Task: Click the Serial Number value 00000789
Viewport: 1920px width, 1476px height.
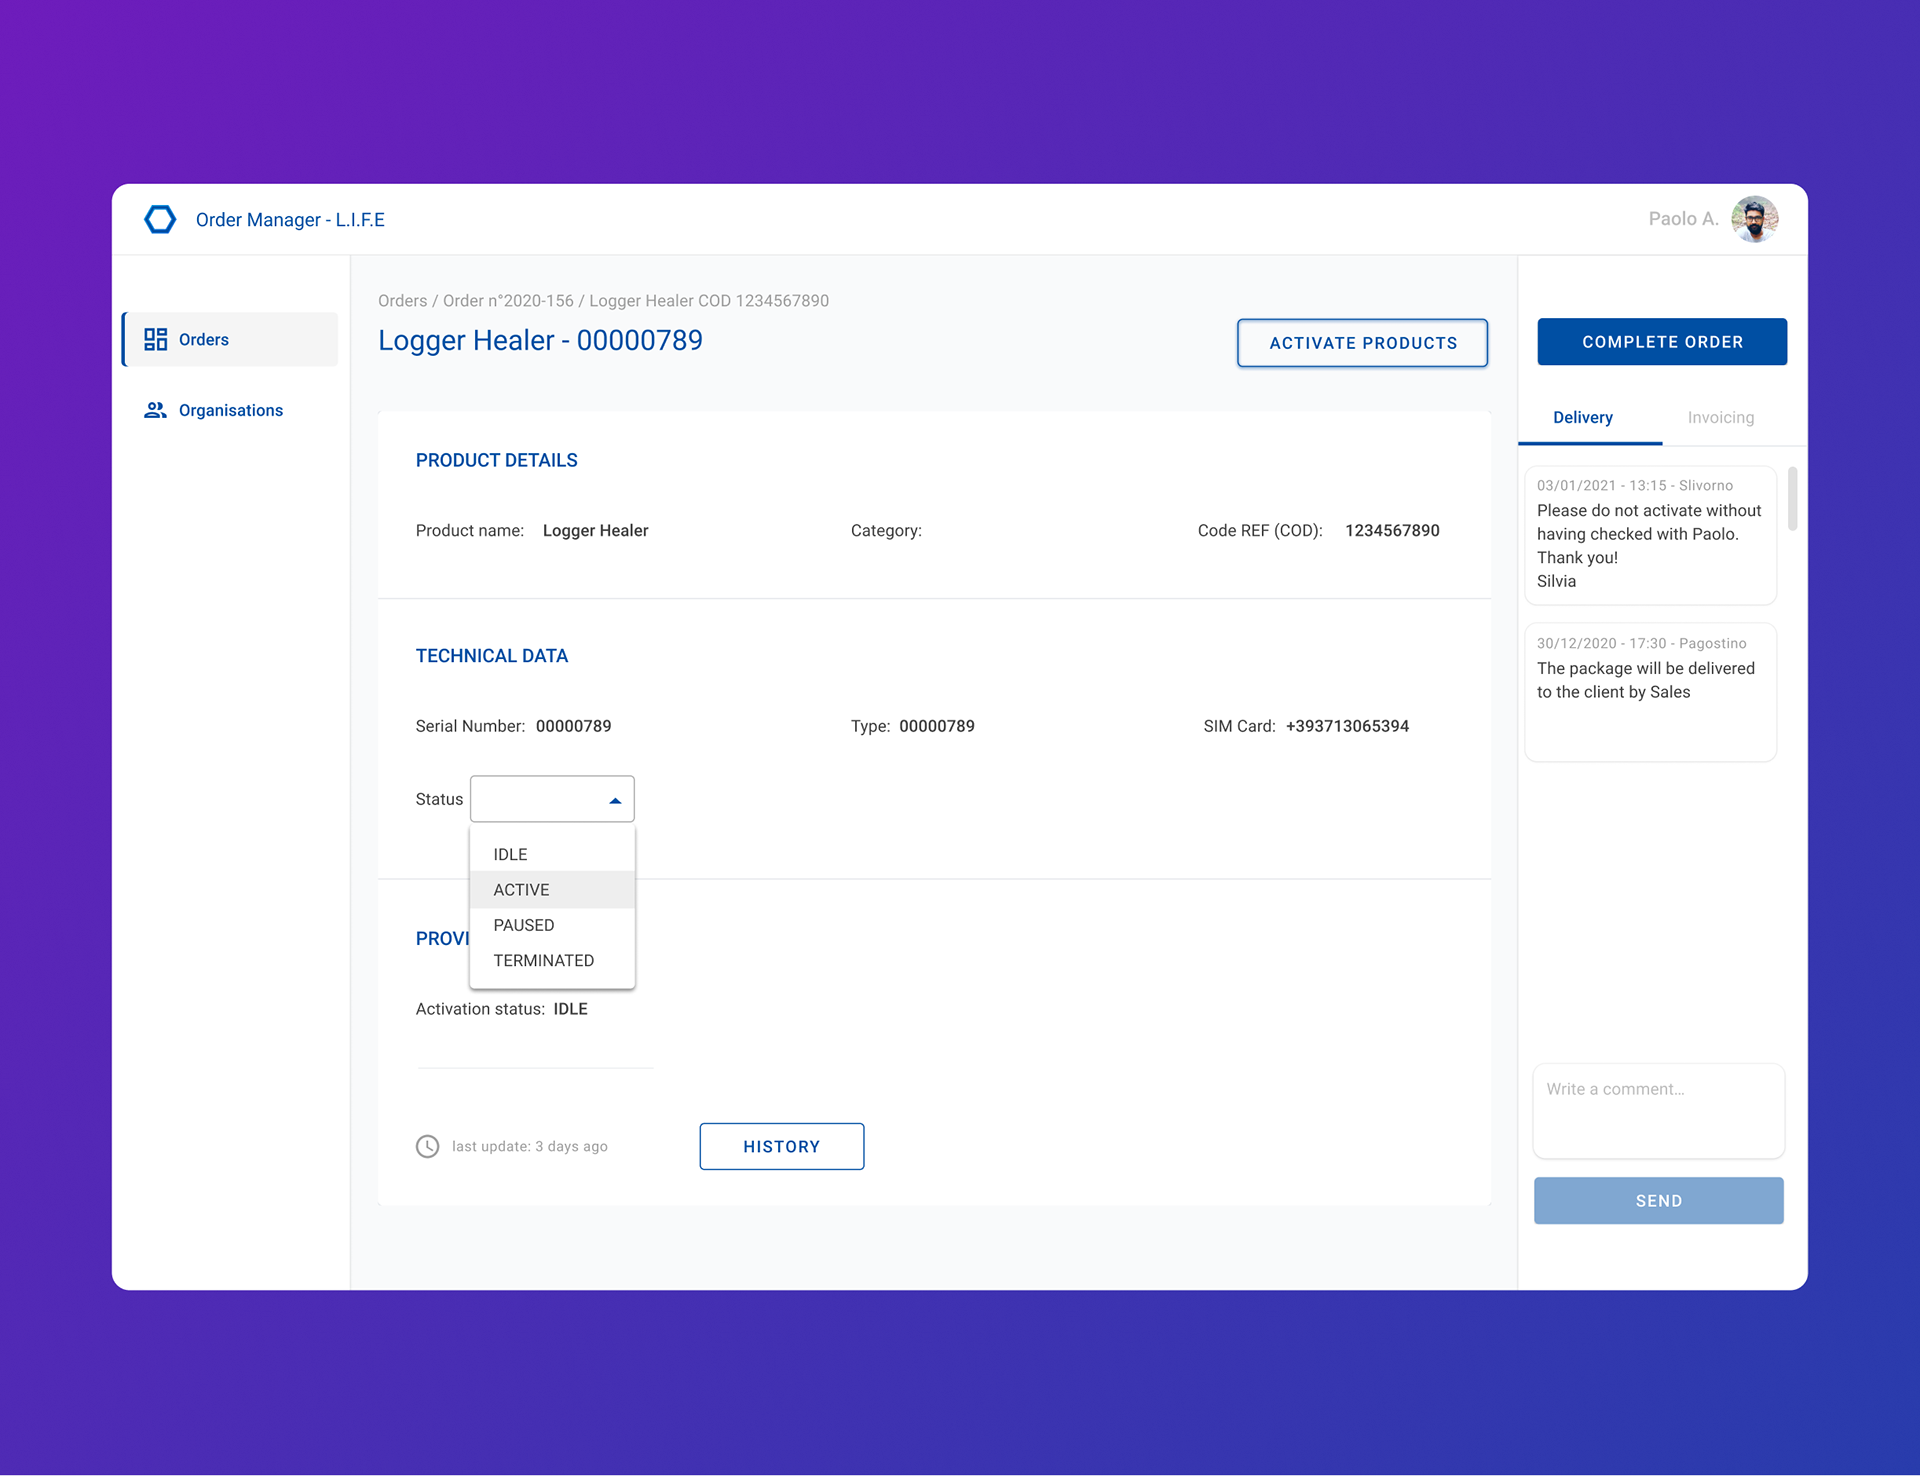Action: pyautogui.click(x=573, y=726)
